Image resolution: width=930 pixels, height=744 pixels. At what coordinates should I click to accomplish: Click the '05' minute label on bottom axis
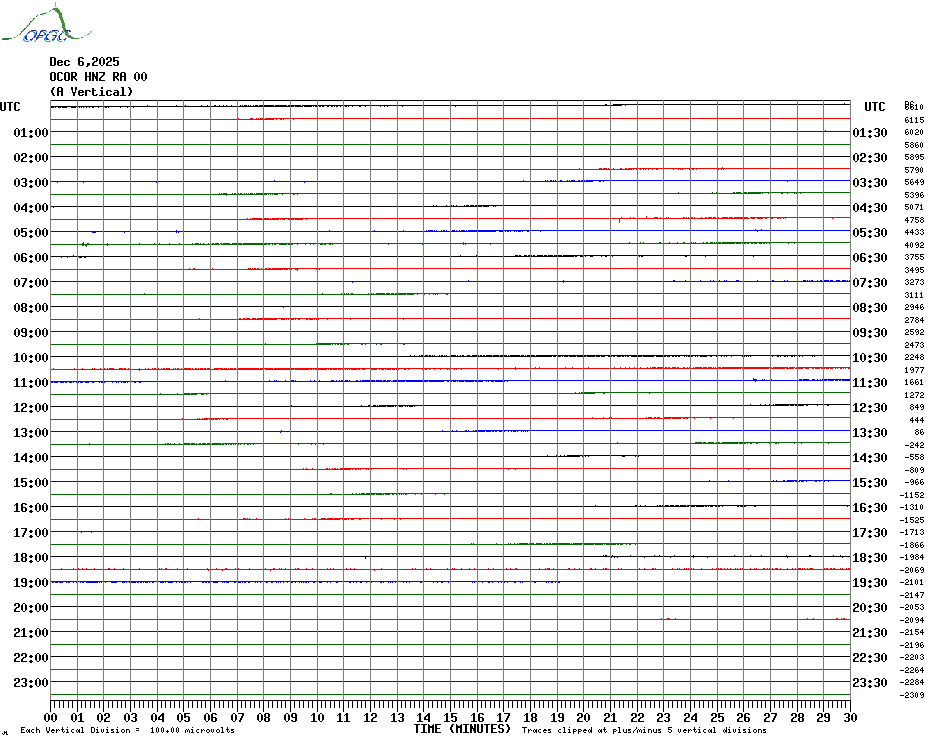coord(184,717)
